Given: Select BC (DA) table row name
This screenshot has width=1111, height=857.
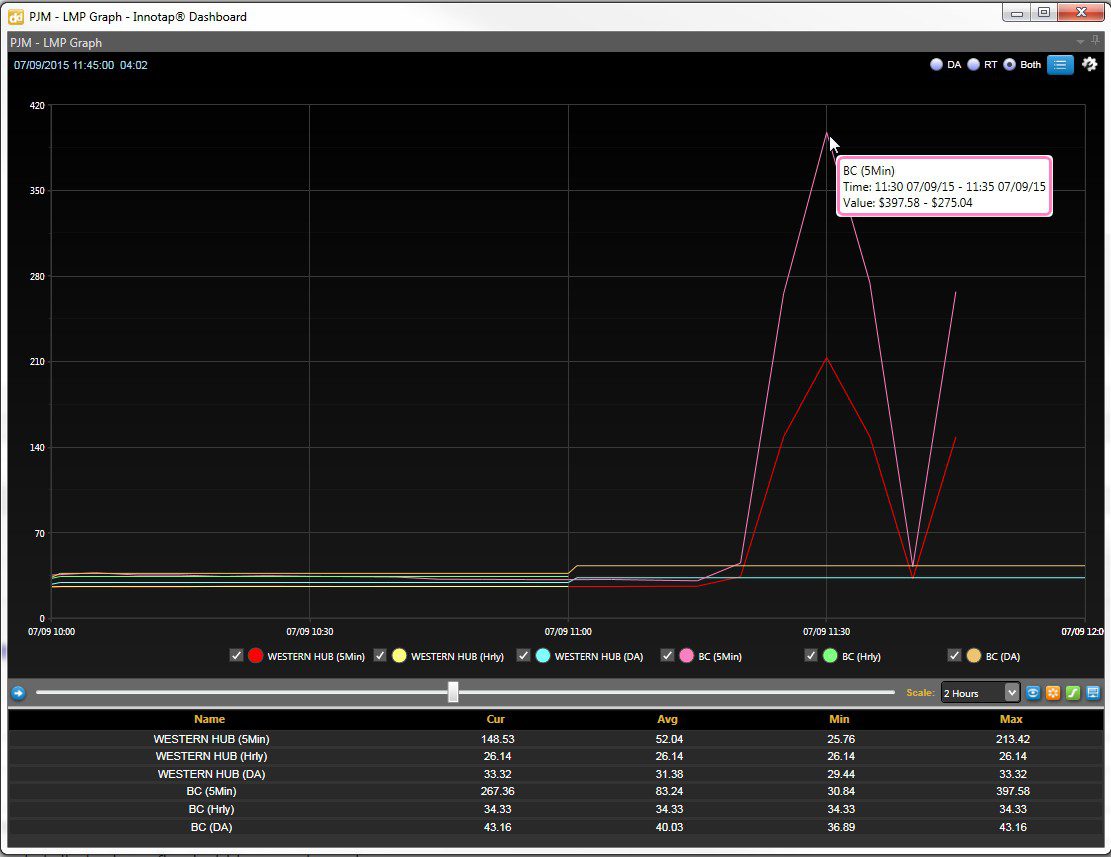Looking at the screenshot, I should click(211, 827).
